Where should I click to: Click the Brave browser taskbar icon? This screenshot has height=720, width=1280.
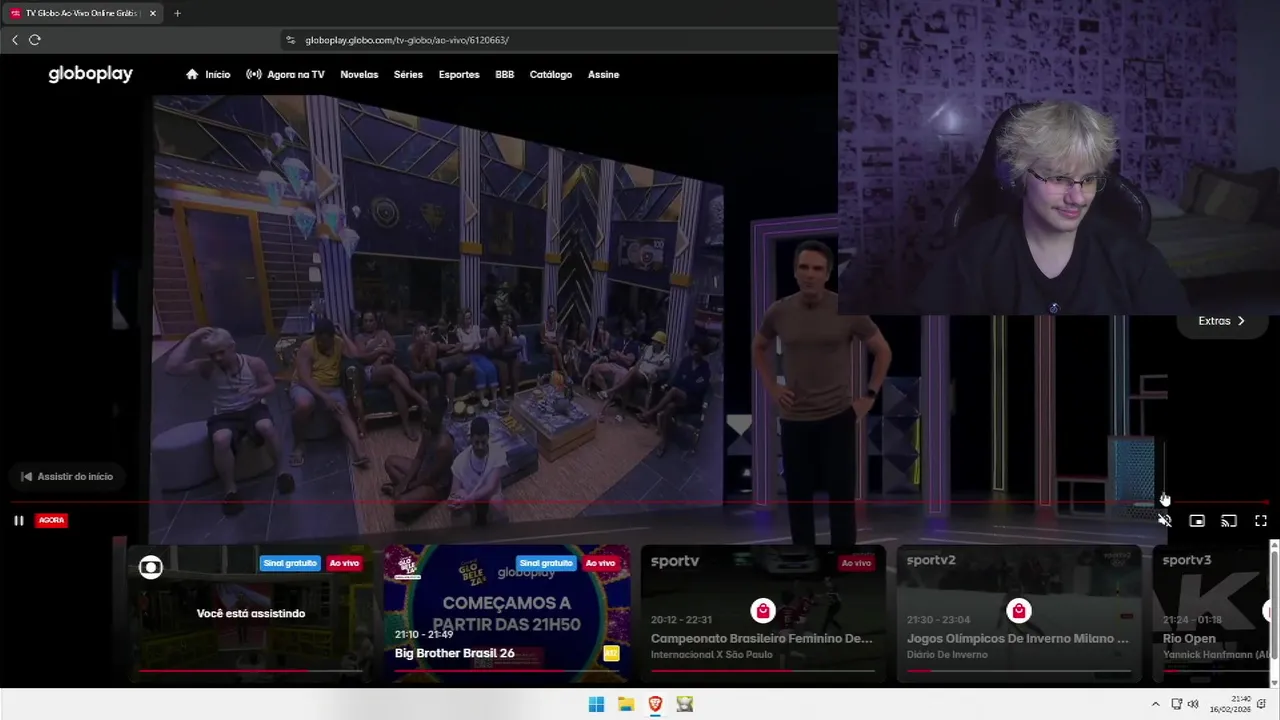click(655, 704)
